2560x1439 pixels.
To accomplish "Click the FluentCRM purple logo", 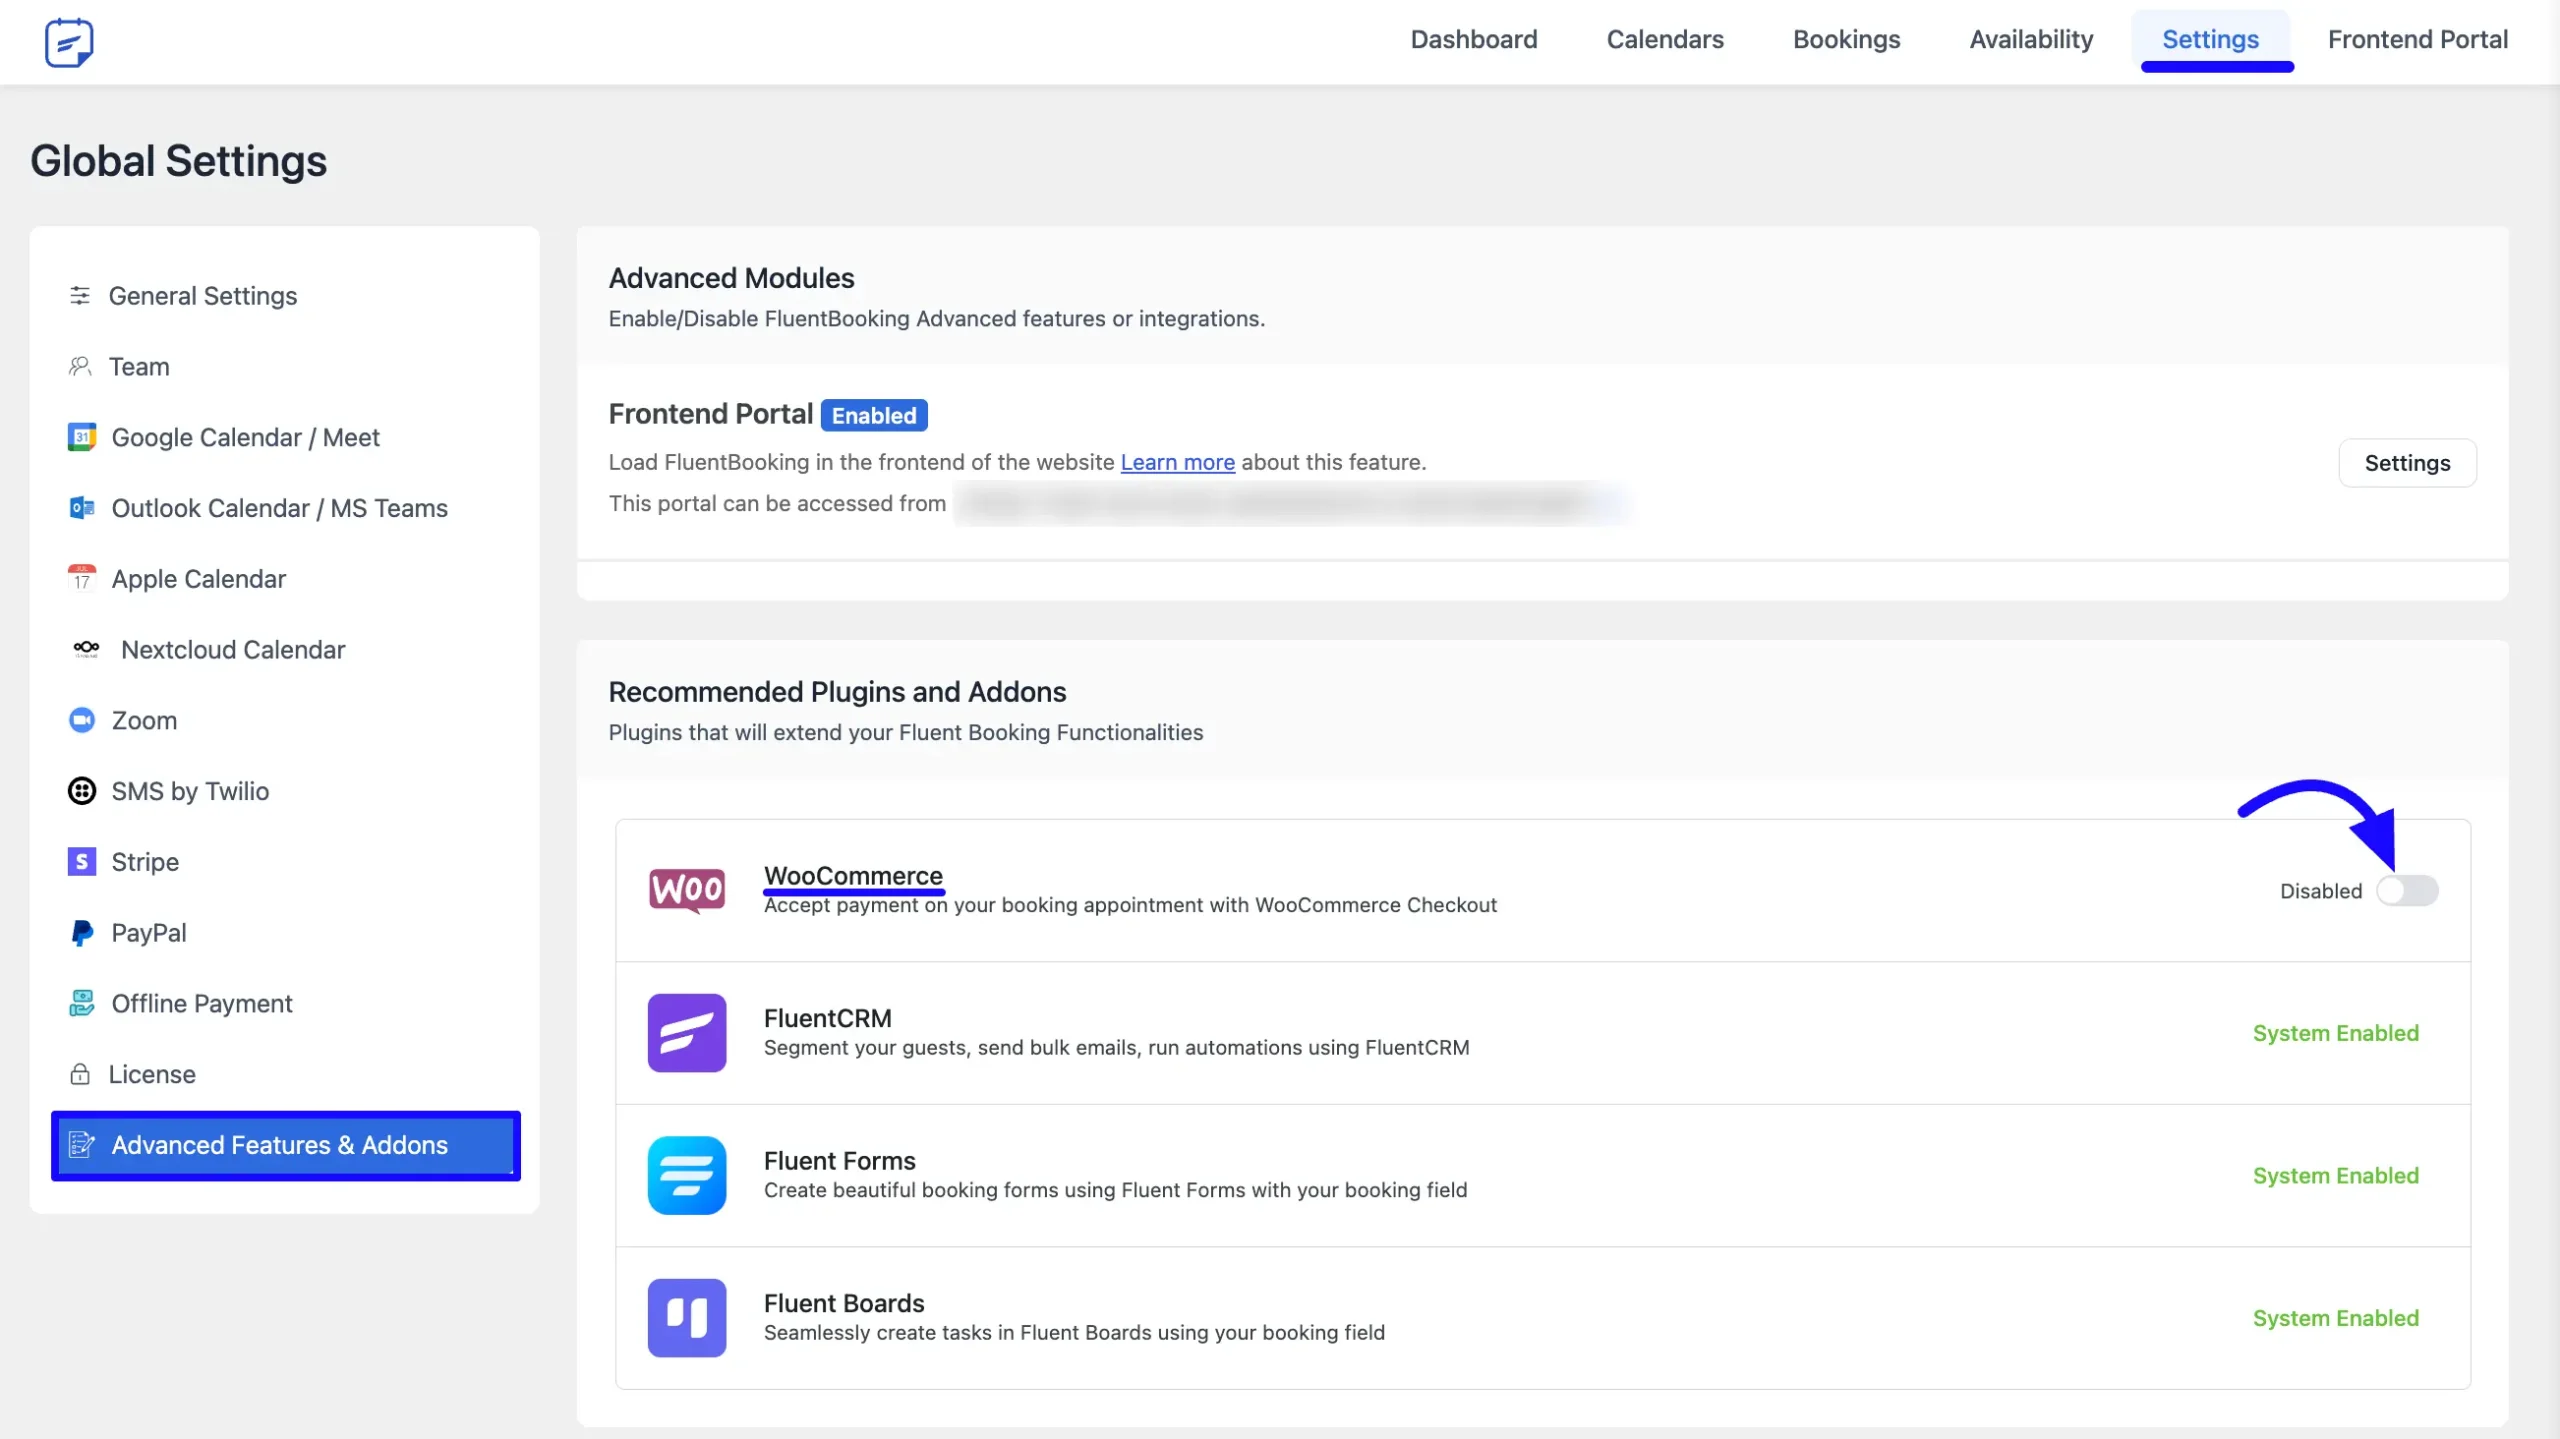I will tap(687, 1033).
